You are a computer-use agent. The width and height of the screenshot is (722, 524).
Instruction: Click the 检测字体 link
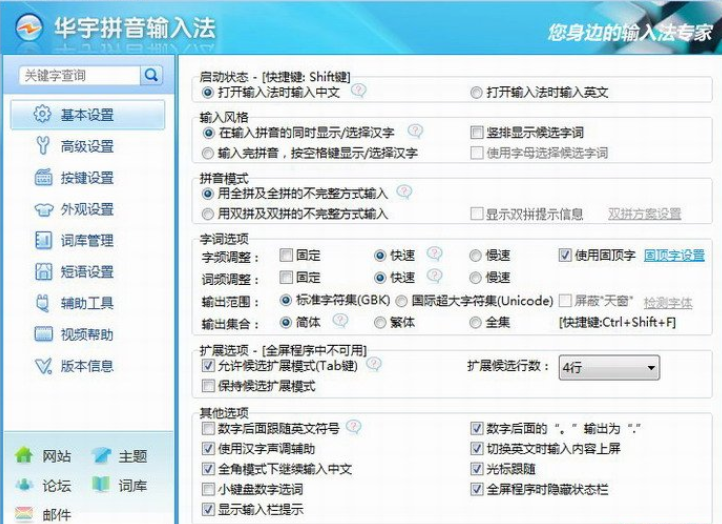click(x=668, y=303)
